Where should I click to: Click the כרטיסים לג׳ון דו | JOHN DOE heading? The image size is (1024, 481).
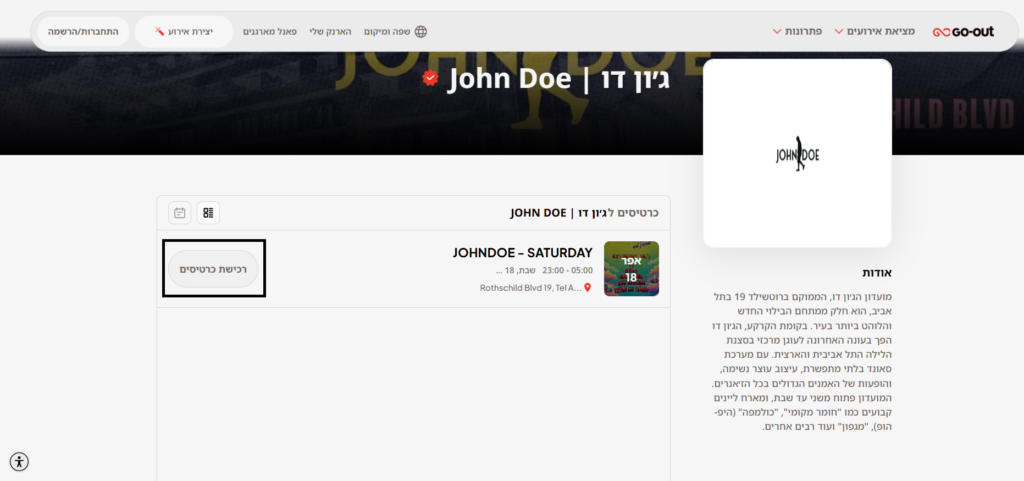[584, 213]
